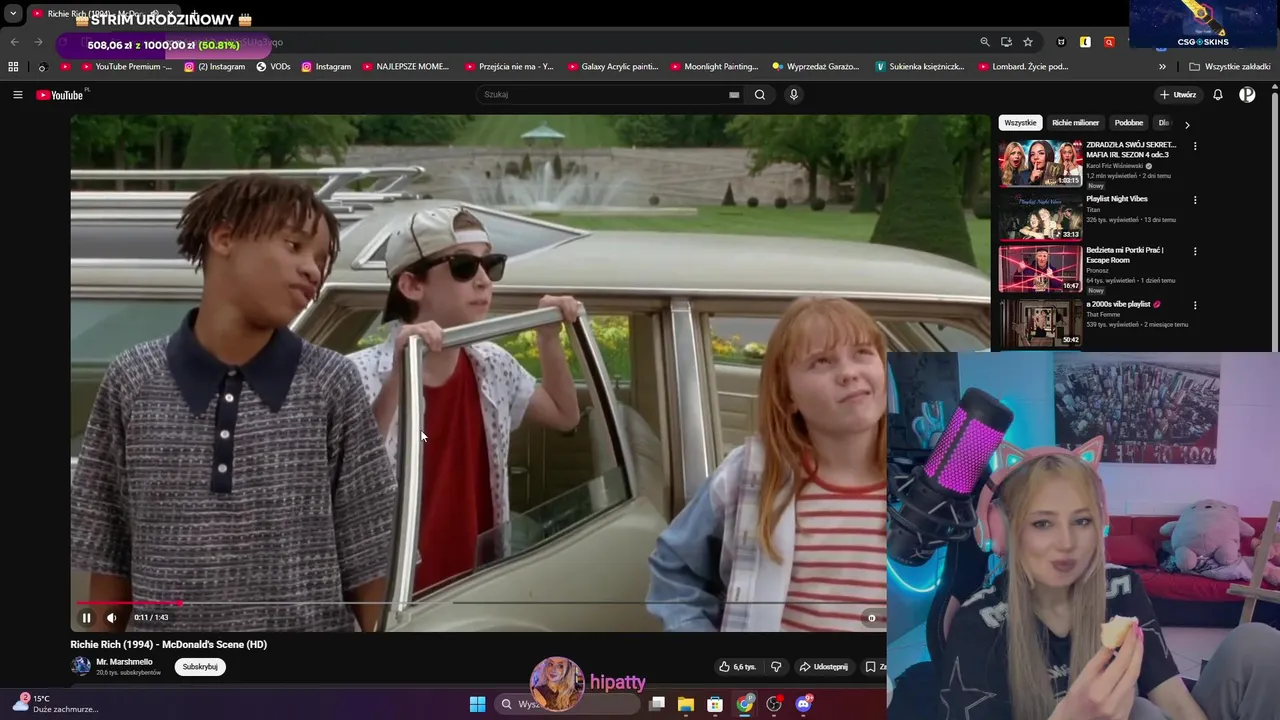This screenshot has height=720, width=1280.
Task: Open the (2) Instagram bookmark
Action: 214,67
